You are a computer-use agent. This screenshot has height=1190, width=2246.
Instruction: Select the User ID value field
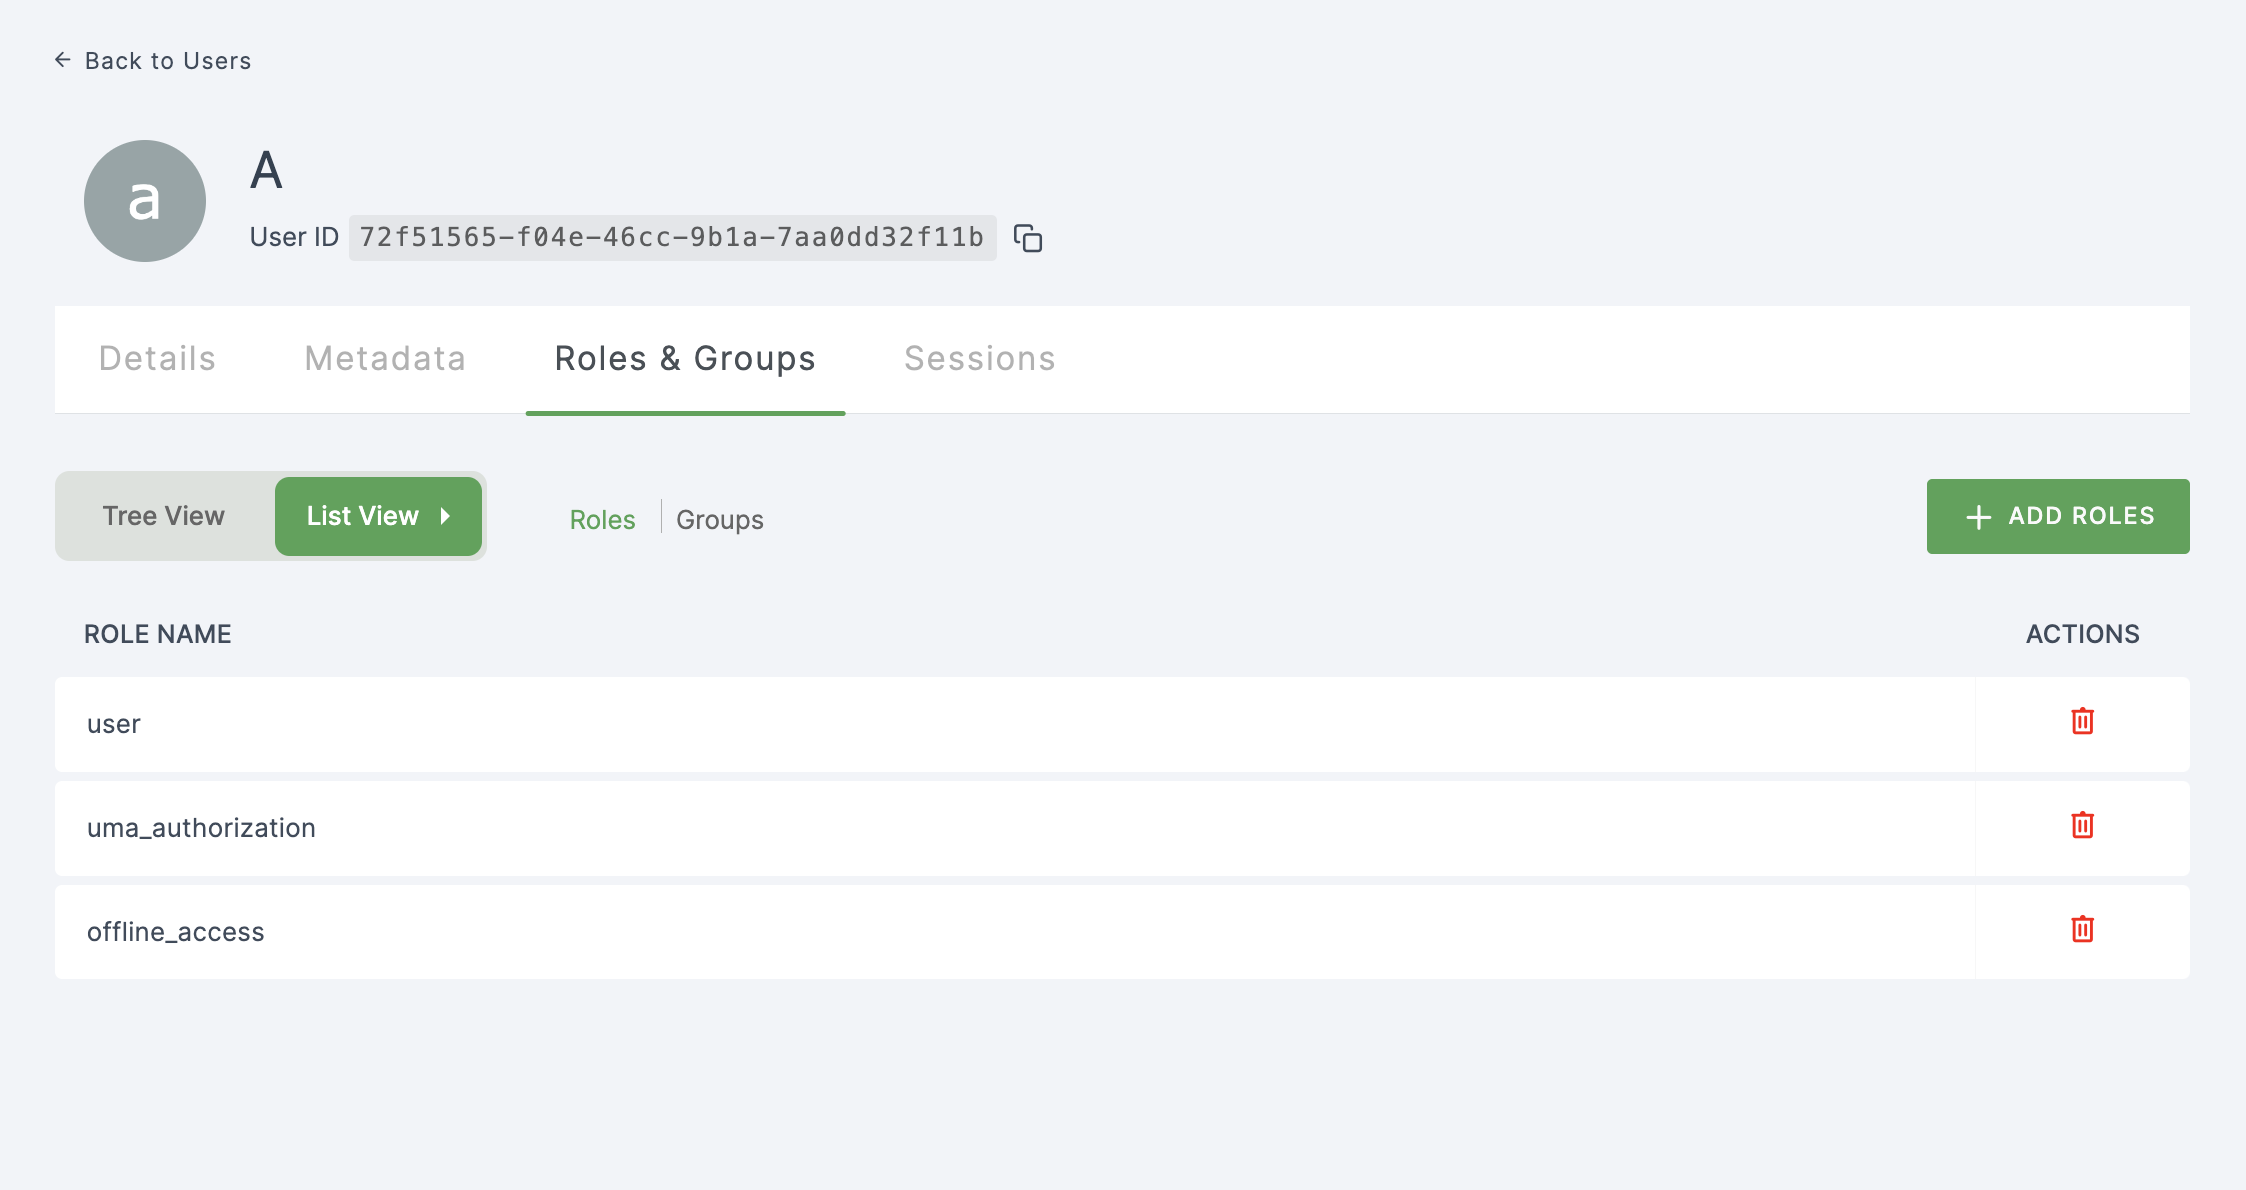point(672,238)
